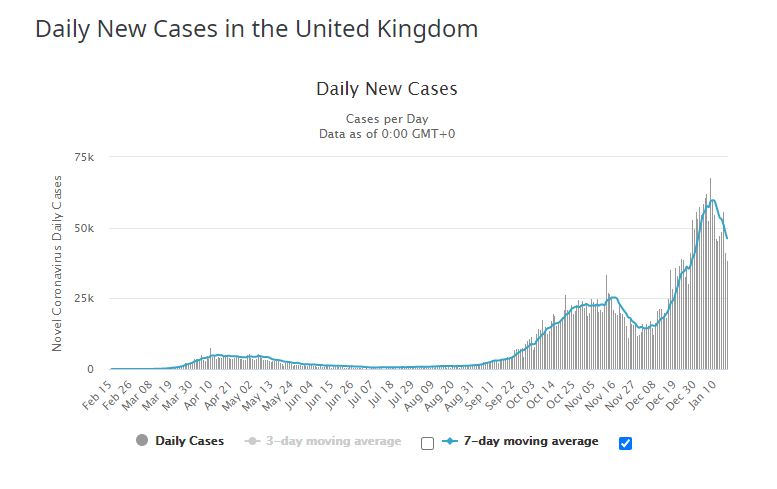Click the Cases per Day subtitle
Screen dimensions: 777x489
click(x=387, y=118)
